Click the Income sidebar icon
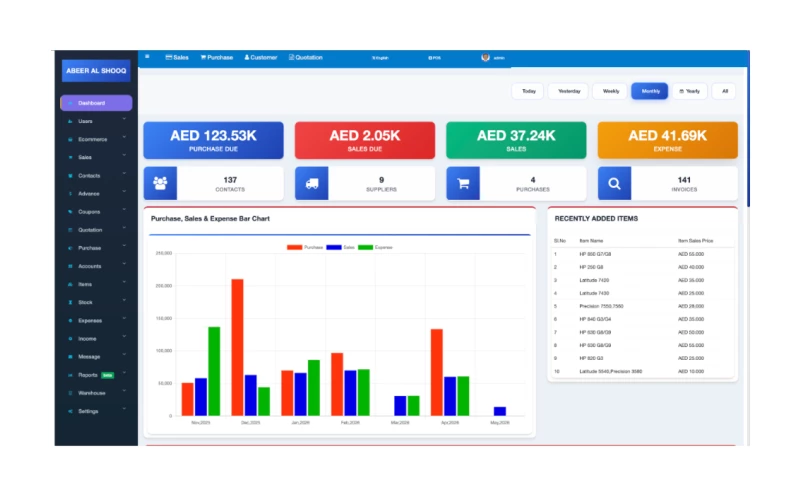800x480 pixels. pyautogui.click(x=70, y=339)
